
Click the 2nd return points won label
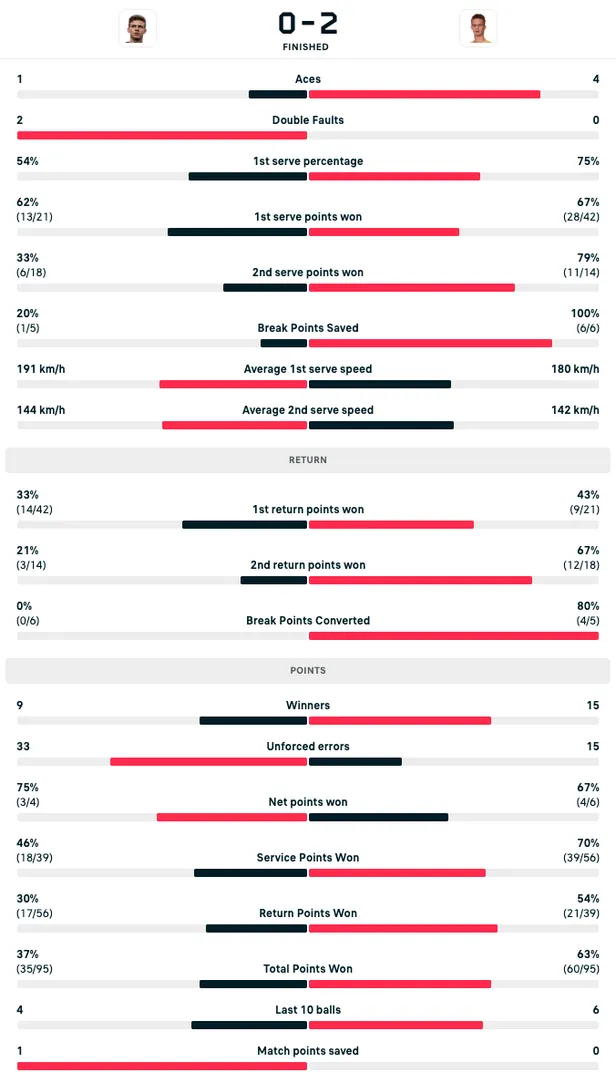coord(308,565)
